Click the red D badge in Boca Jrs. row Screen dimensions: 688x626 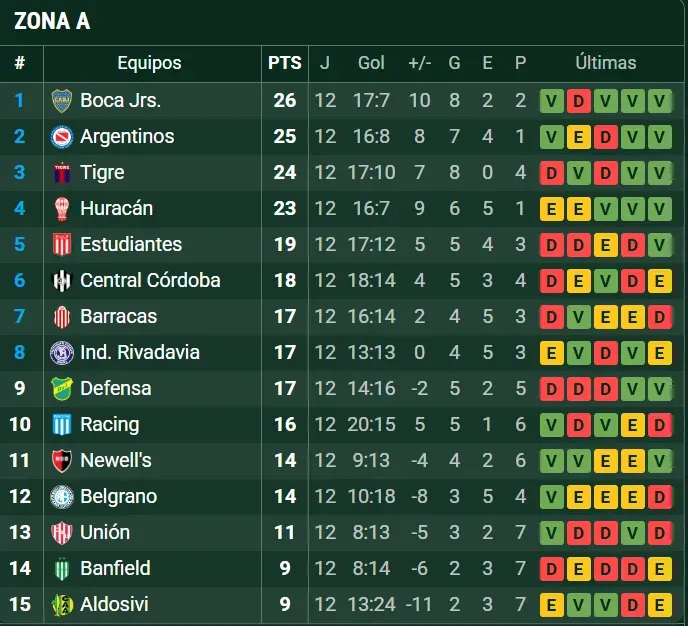tap(579, 100)
